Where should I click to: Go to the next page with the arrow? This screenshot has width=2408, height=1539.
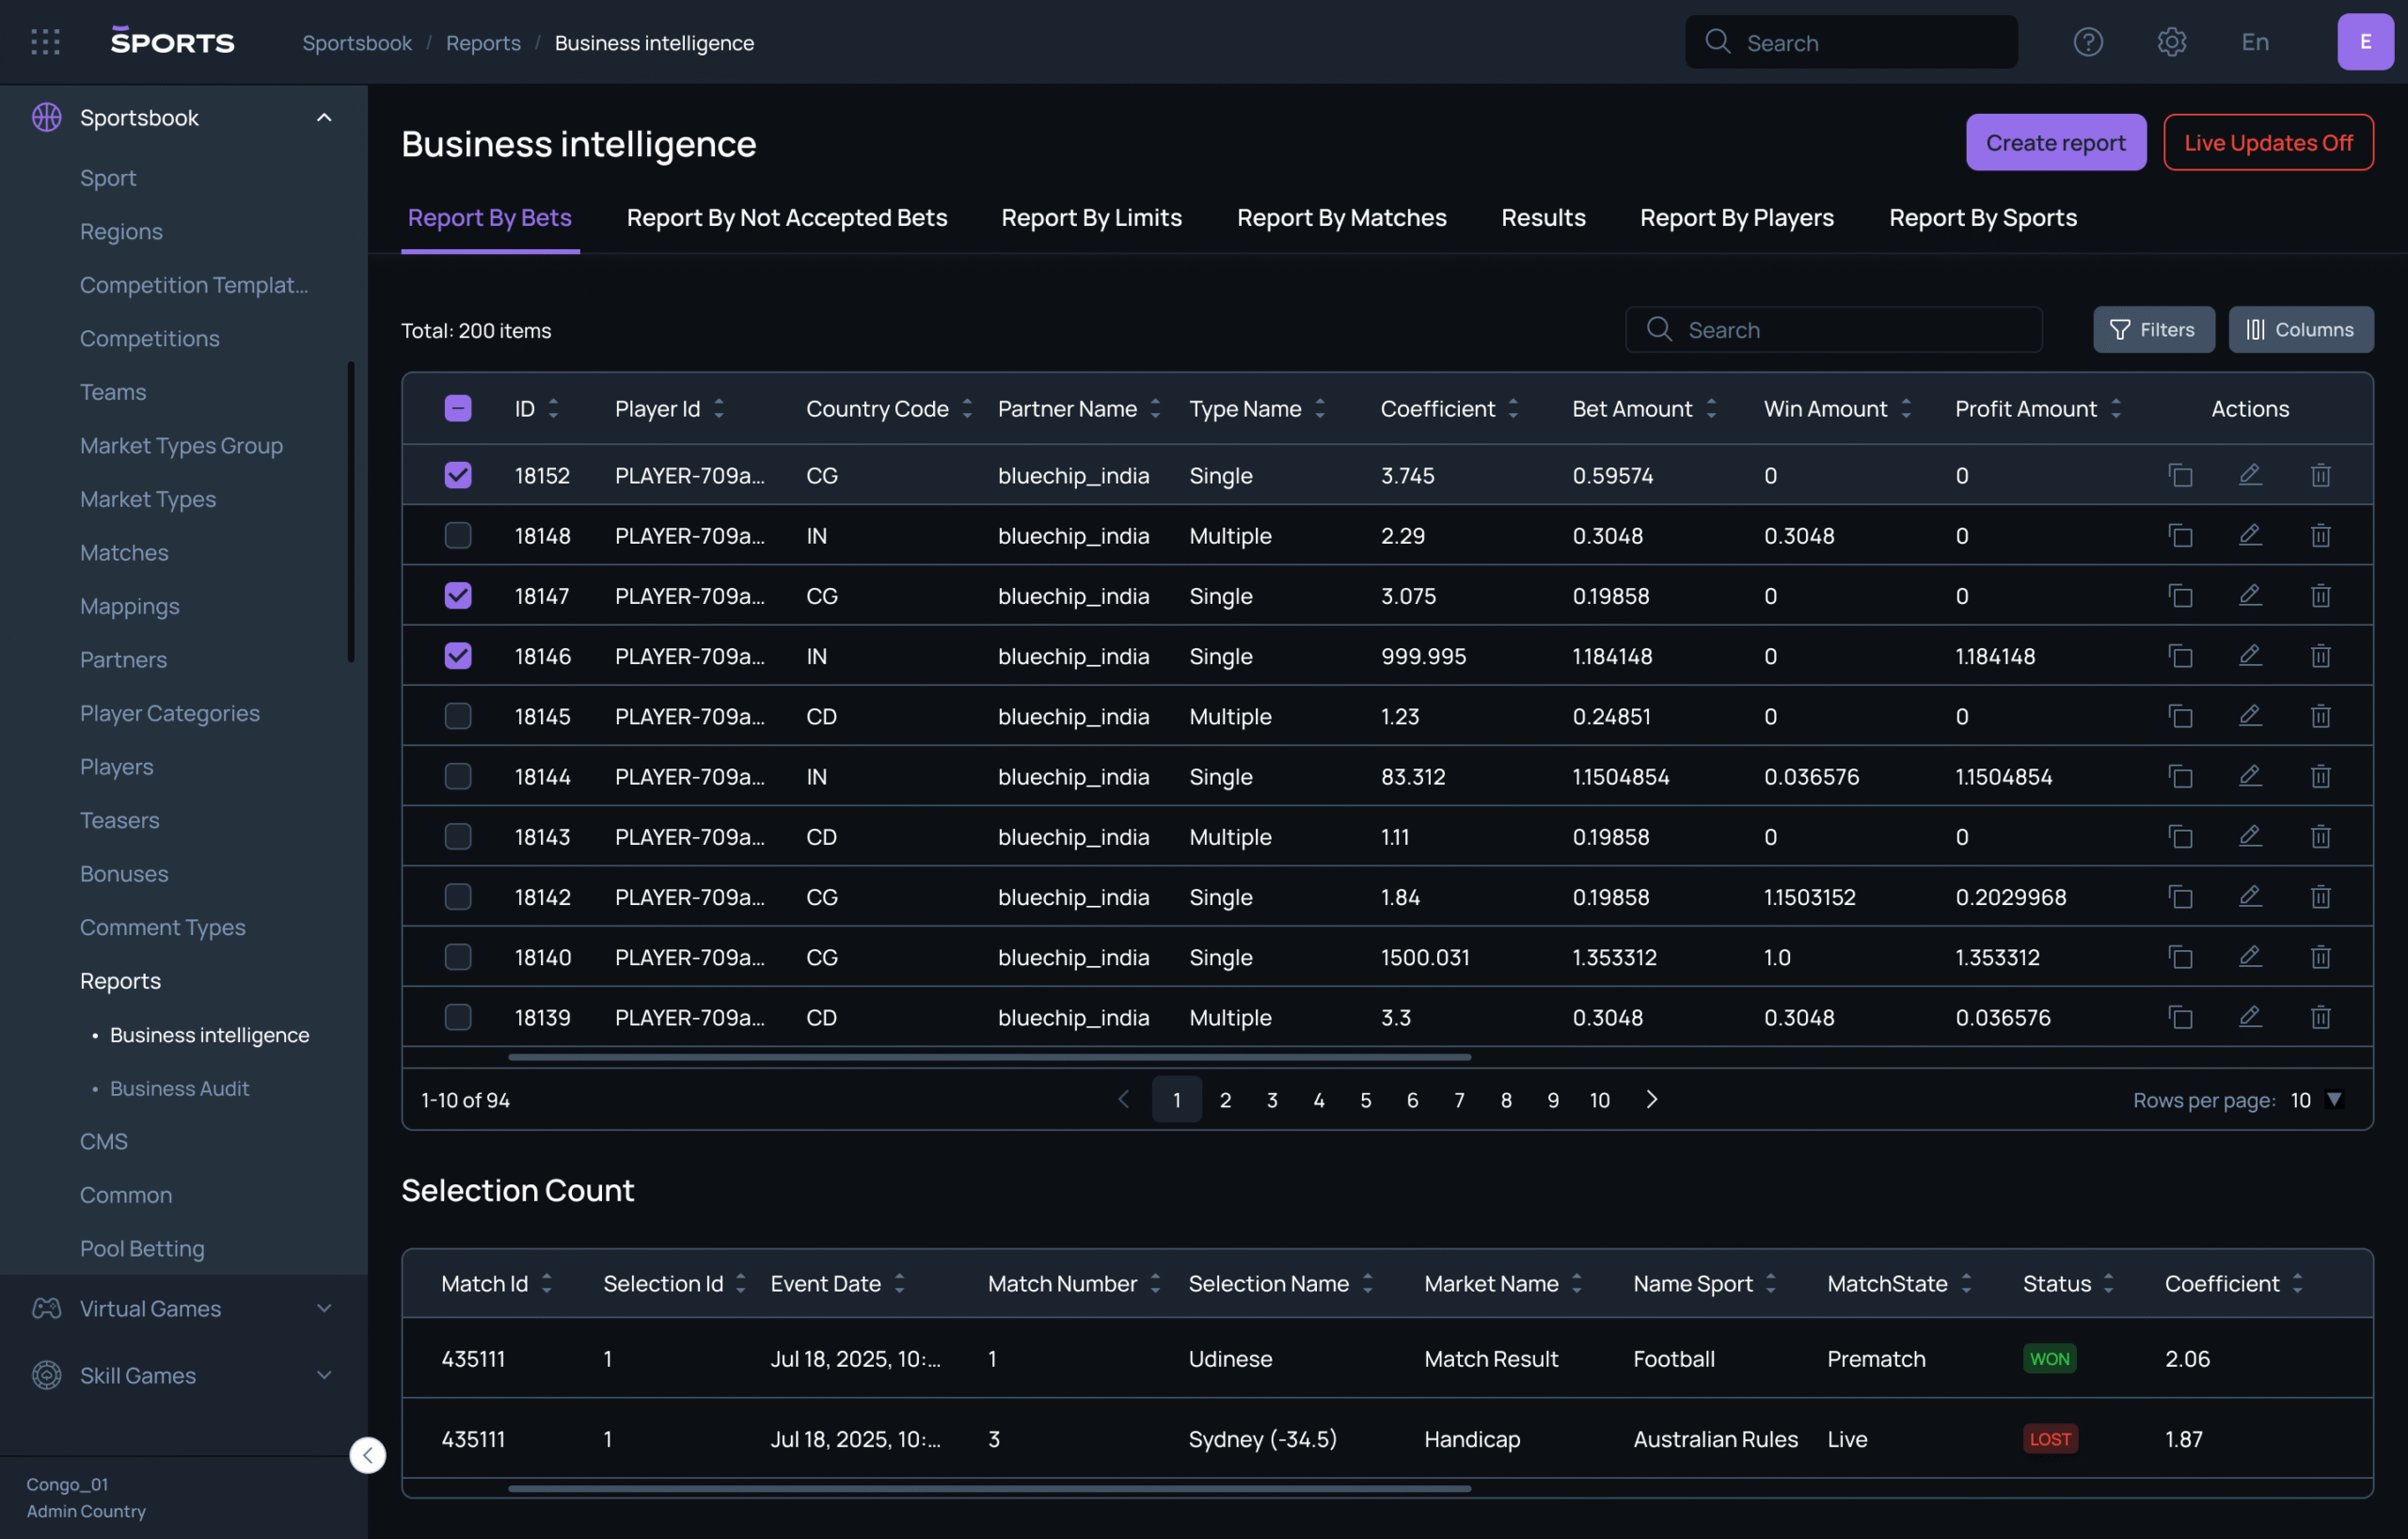(x=1651, y=1099)
